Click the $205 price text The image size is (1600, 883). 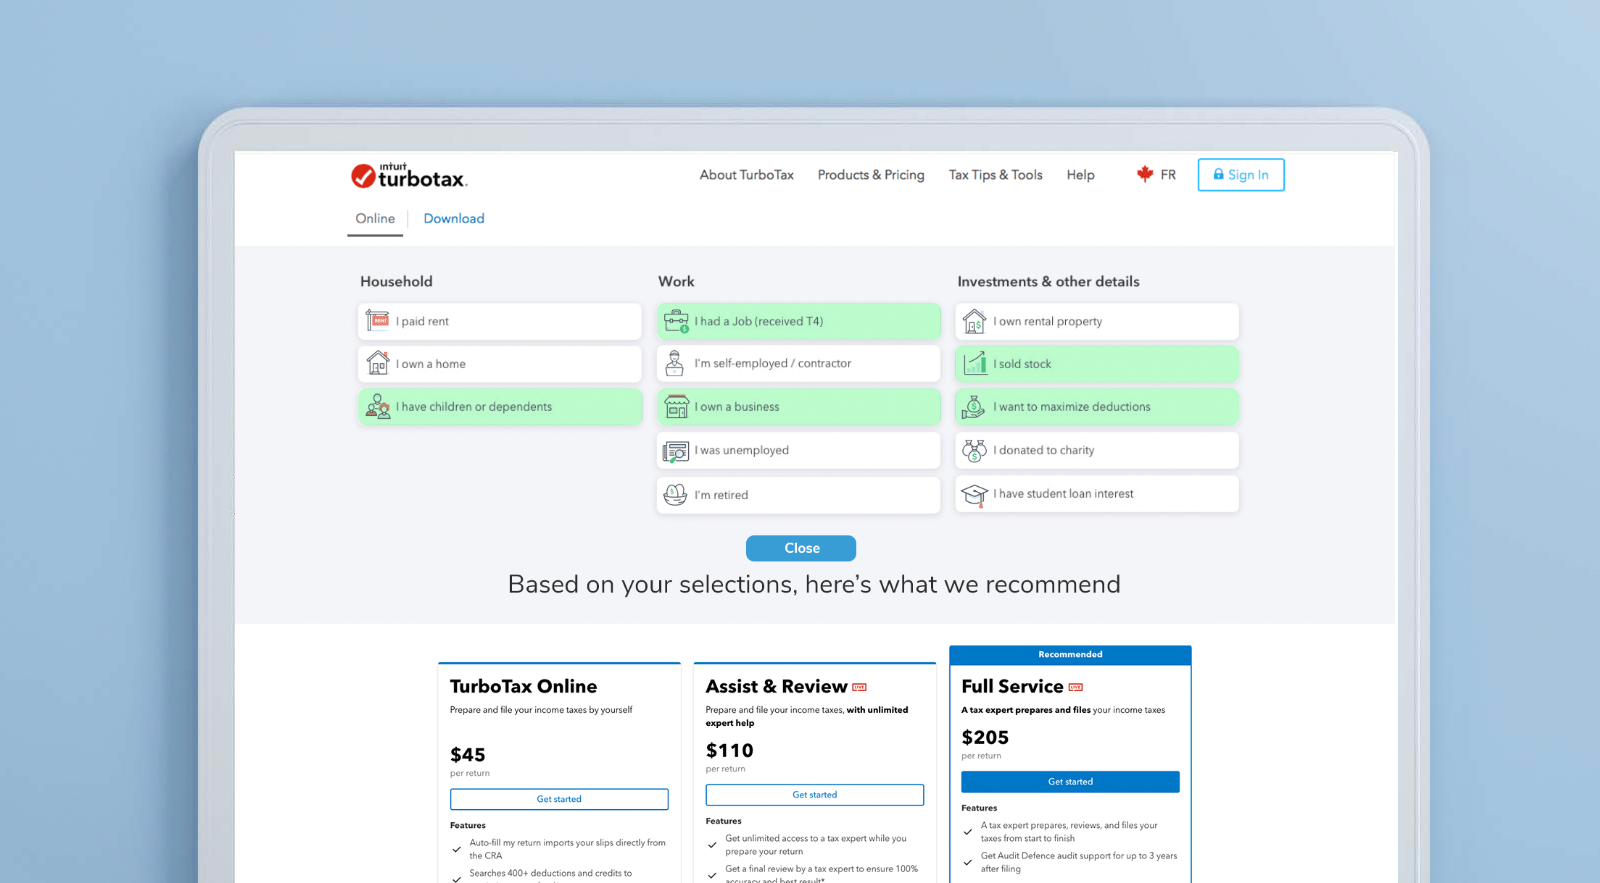point(985,737)
